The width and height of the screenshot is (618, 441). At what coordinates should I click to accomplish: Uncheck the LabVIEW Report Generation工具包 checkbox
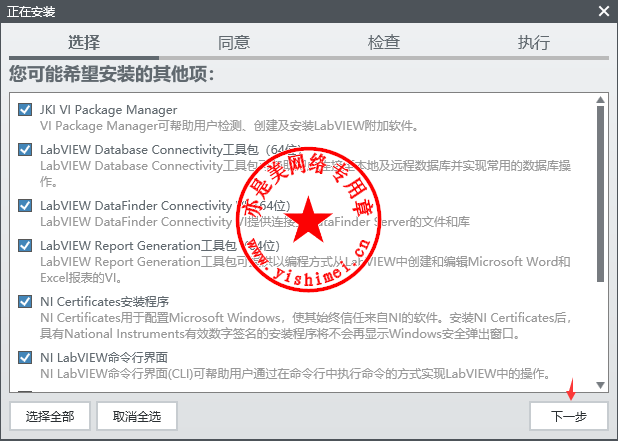click(x=25, y=245)
